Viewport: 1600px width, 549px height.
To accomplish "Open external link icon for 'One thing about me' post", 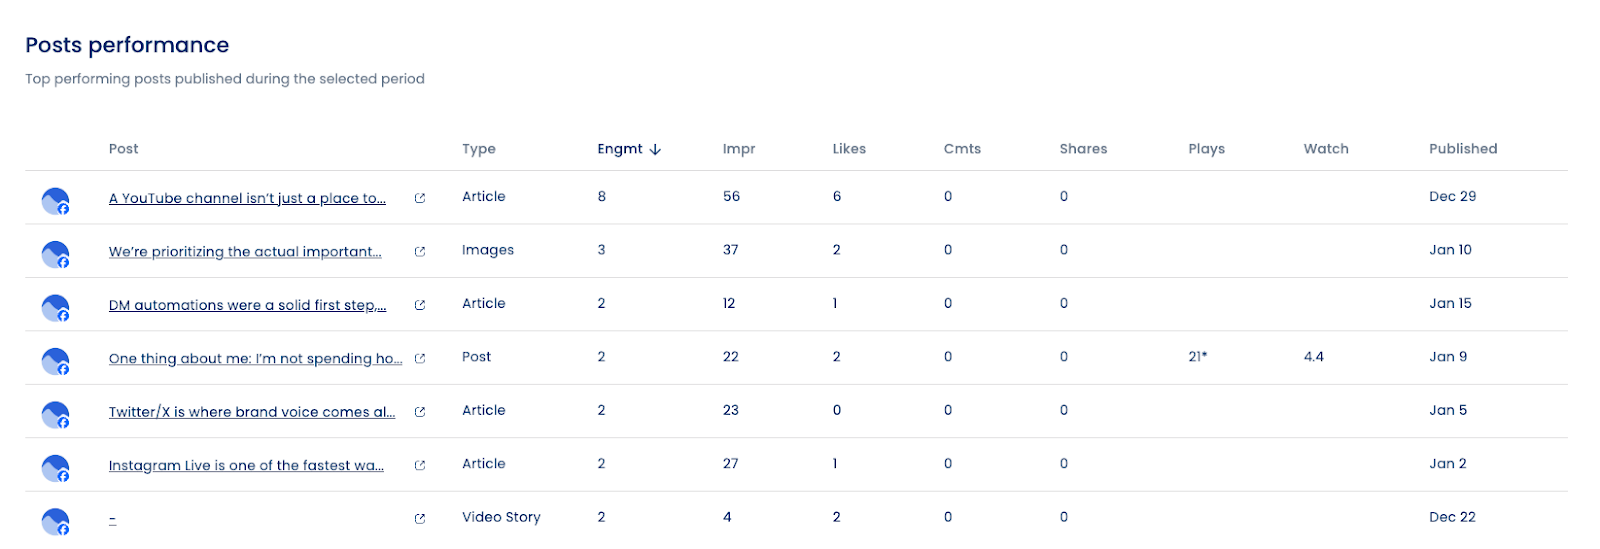I will point(420,358).
